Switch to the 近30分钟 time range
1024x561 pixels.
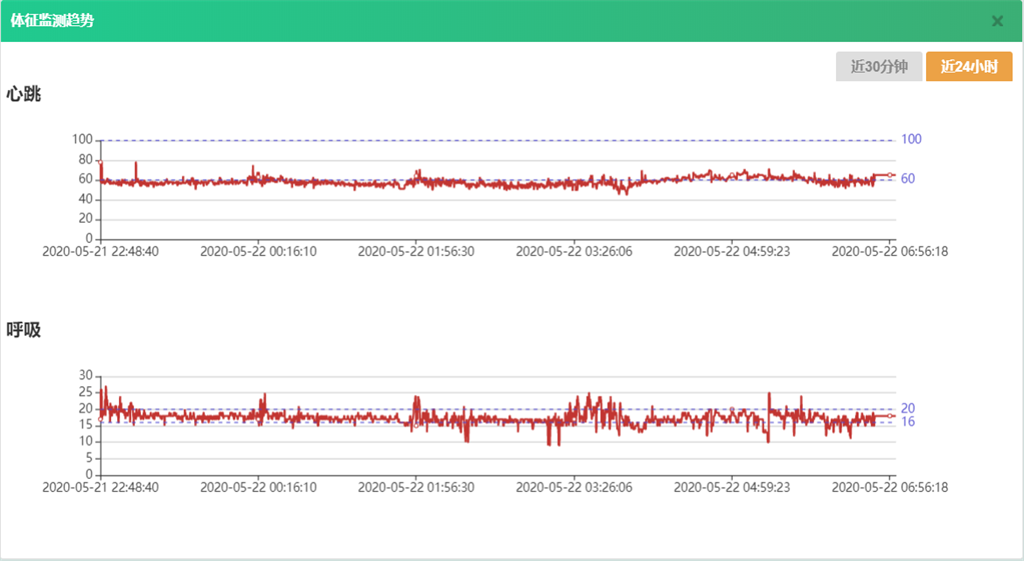(x=878, y=67)
